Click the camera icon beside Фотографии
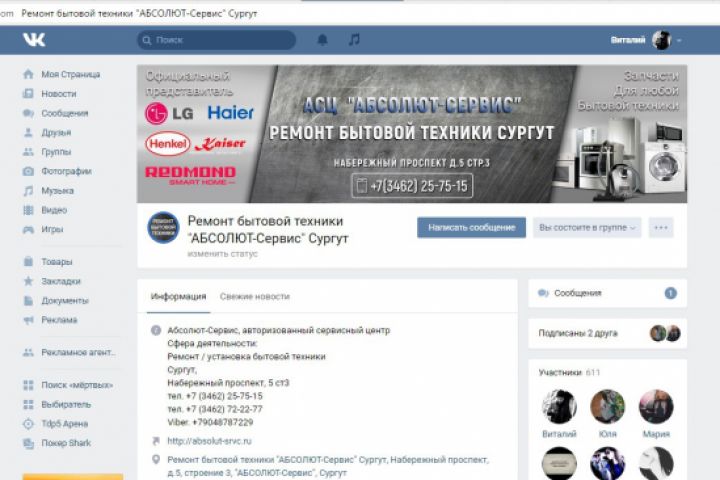The height and width of the screenshot is (480, 720). (x=28, y=171)
